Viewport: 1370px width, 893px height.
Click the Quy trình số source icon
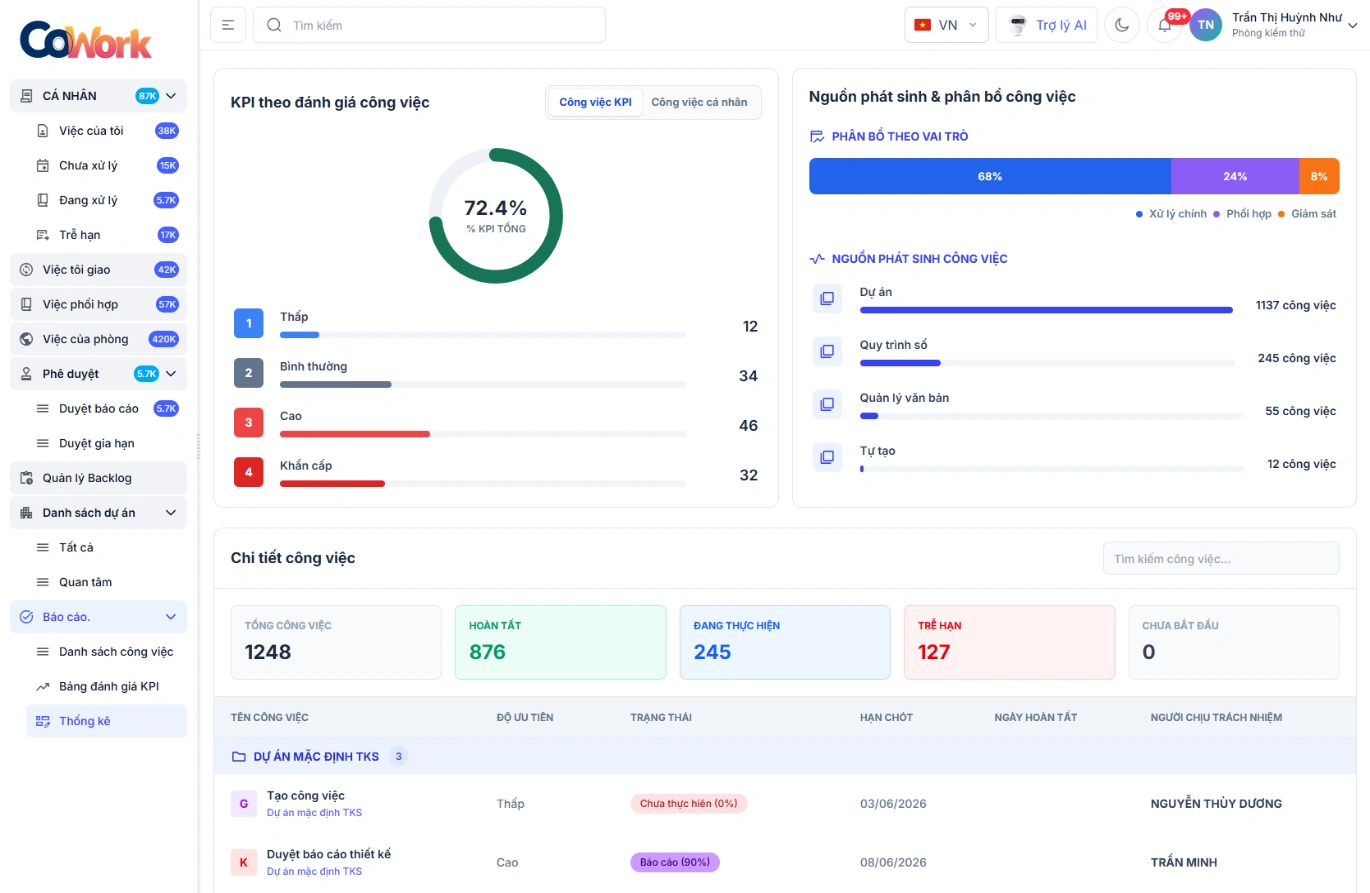click(827, 351)
